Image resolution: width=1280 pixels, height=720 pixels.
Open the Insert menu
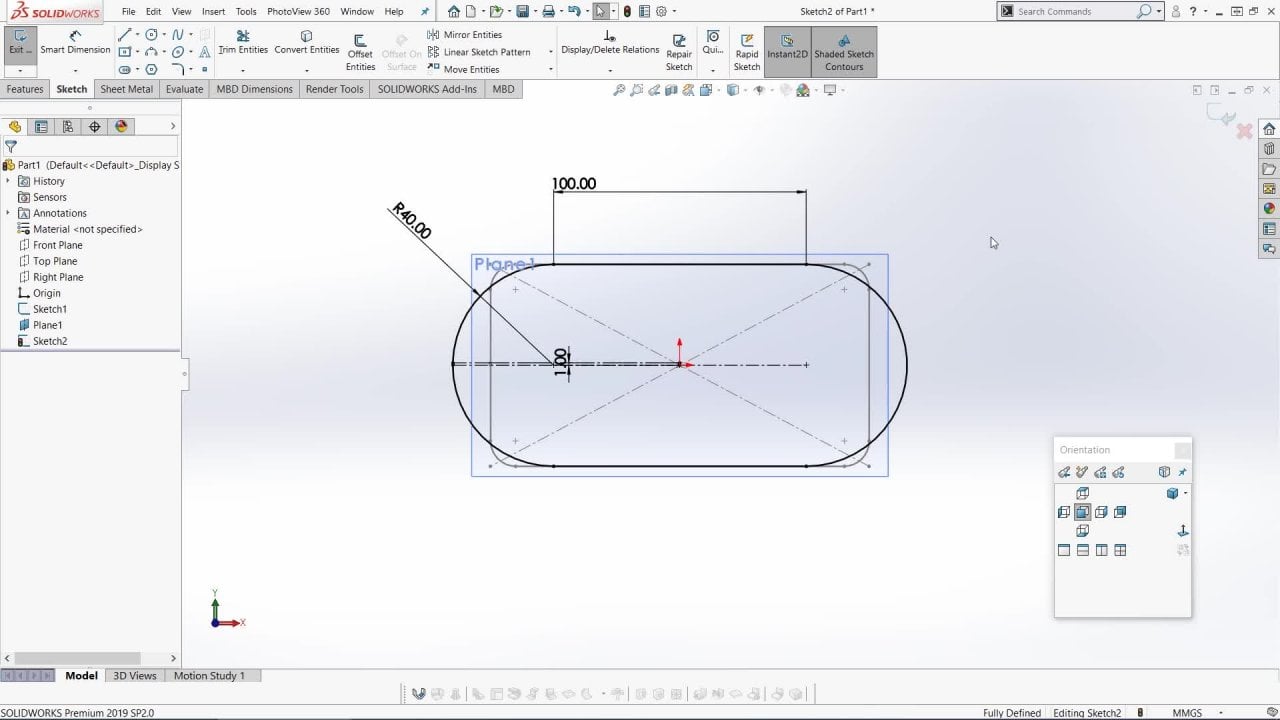click(x=213, y=12)
